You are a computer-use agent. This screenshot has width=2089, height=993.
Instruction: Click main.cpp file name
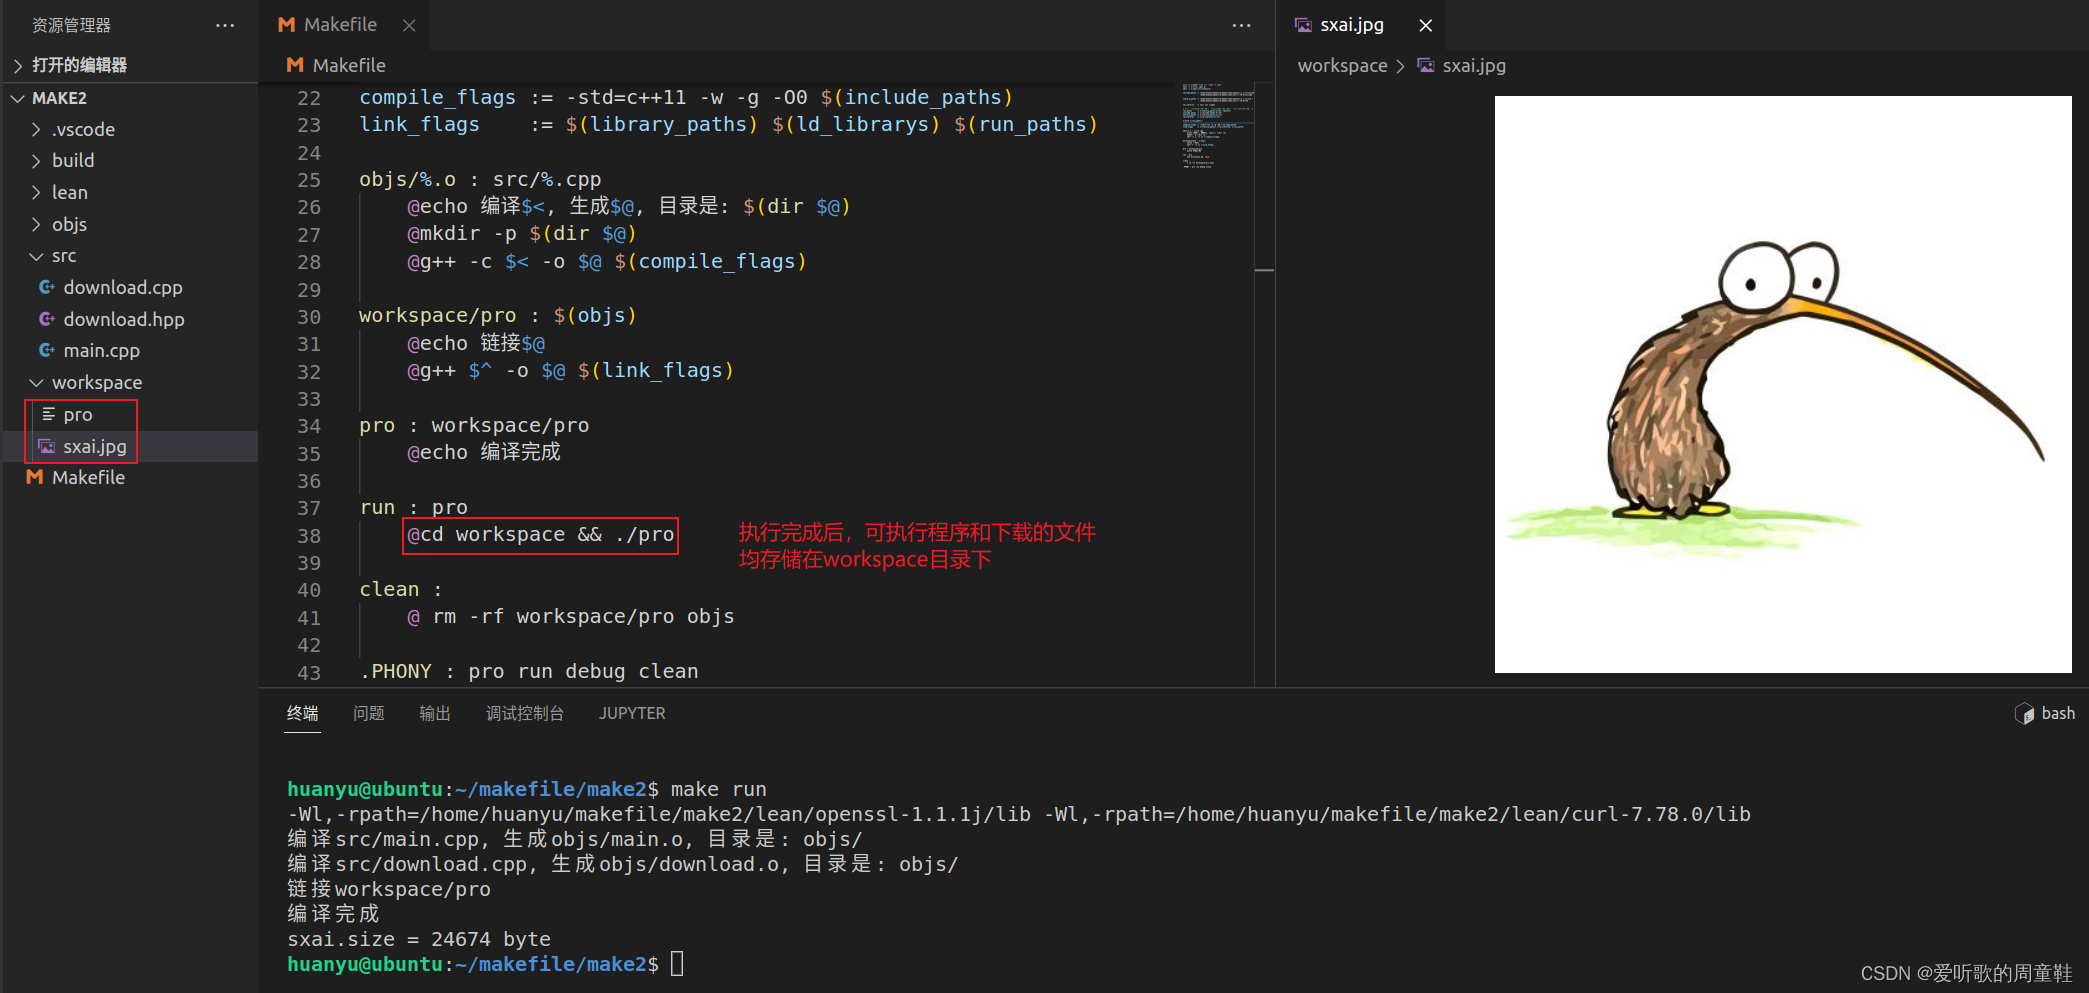tap(101, 350)
